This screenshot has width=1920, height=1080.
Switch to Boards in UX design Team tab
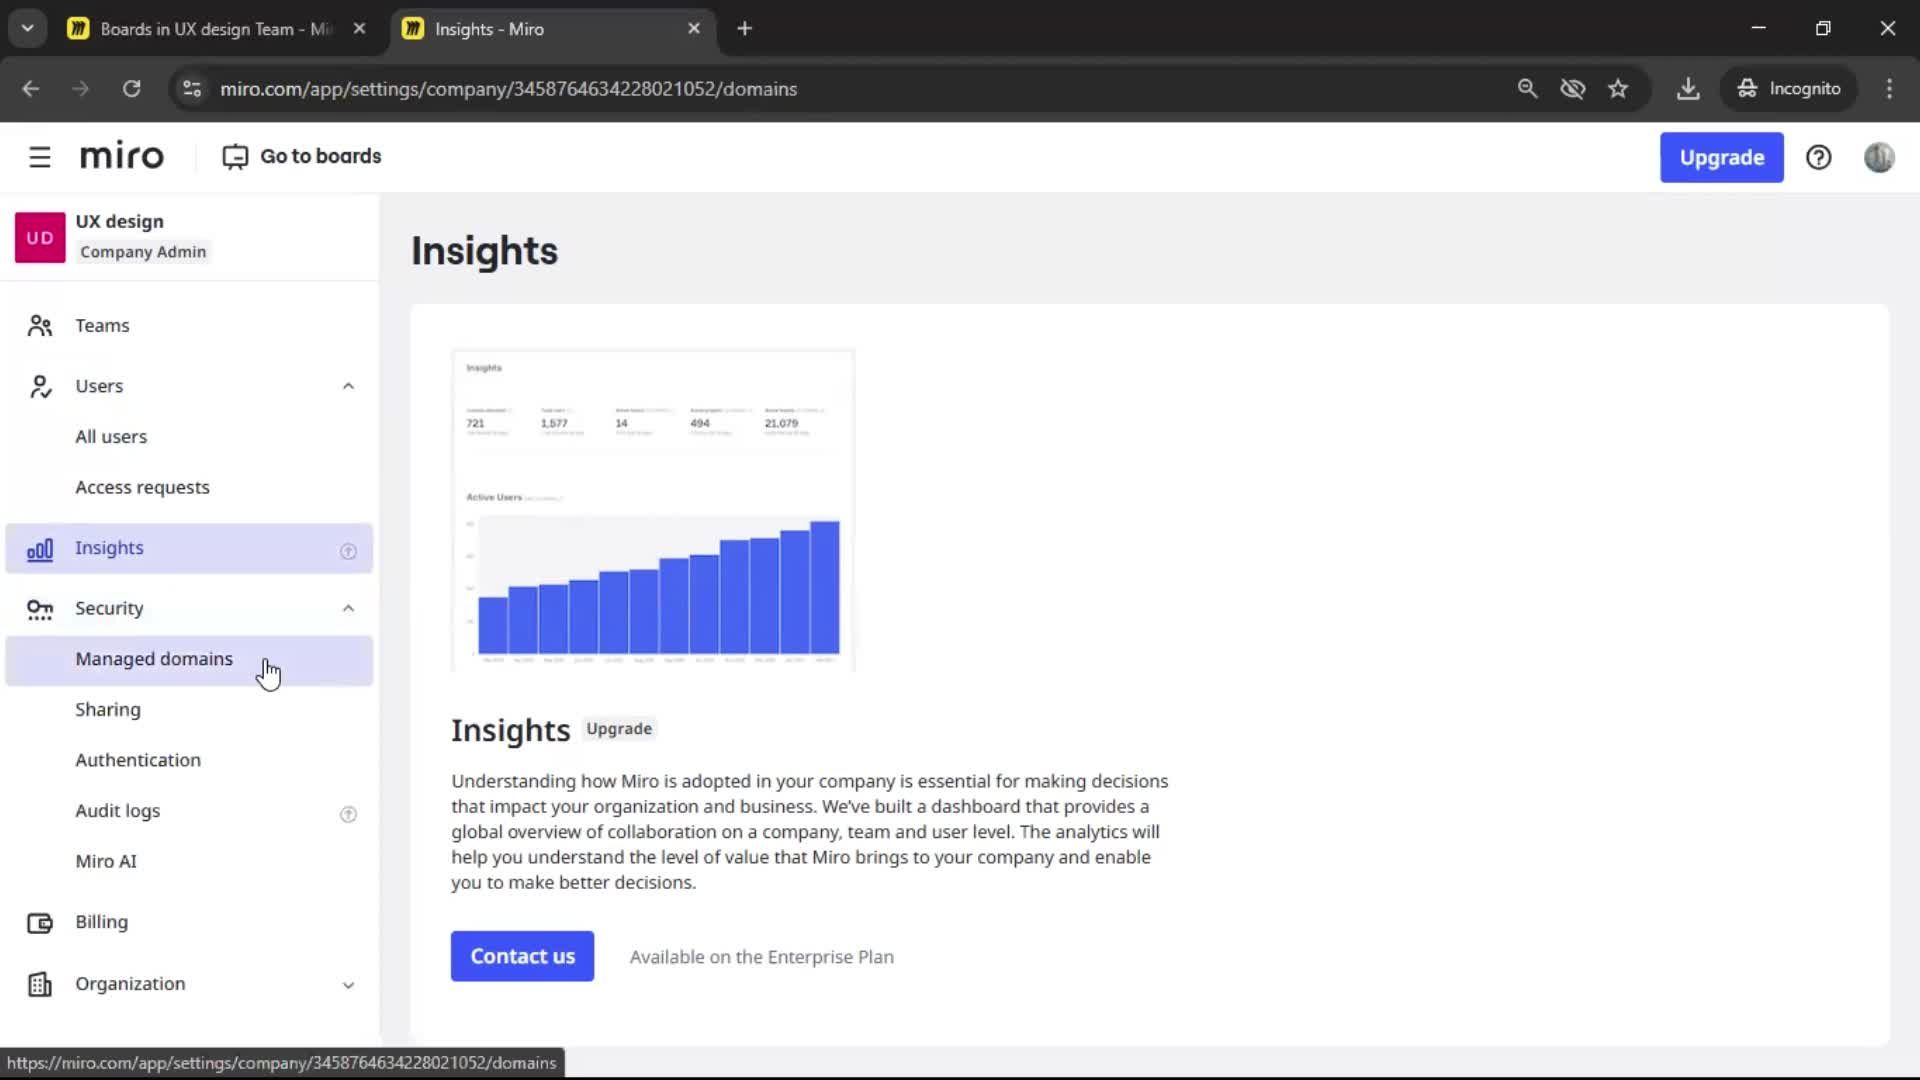[x=215, y=29]
